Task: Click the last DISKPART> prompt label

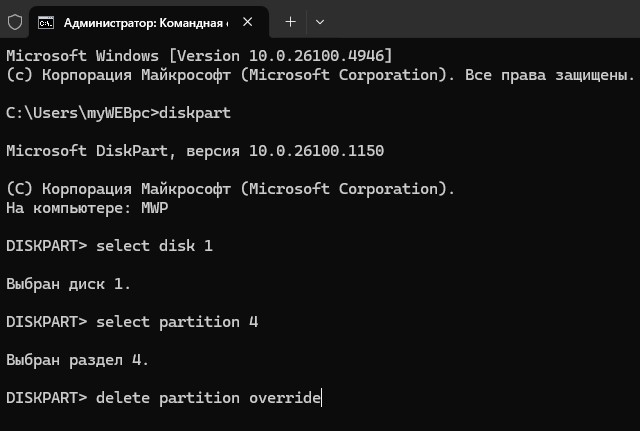Action: 47,398
